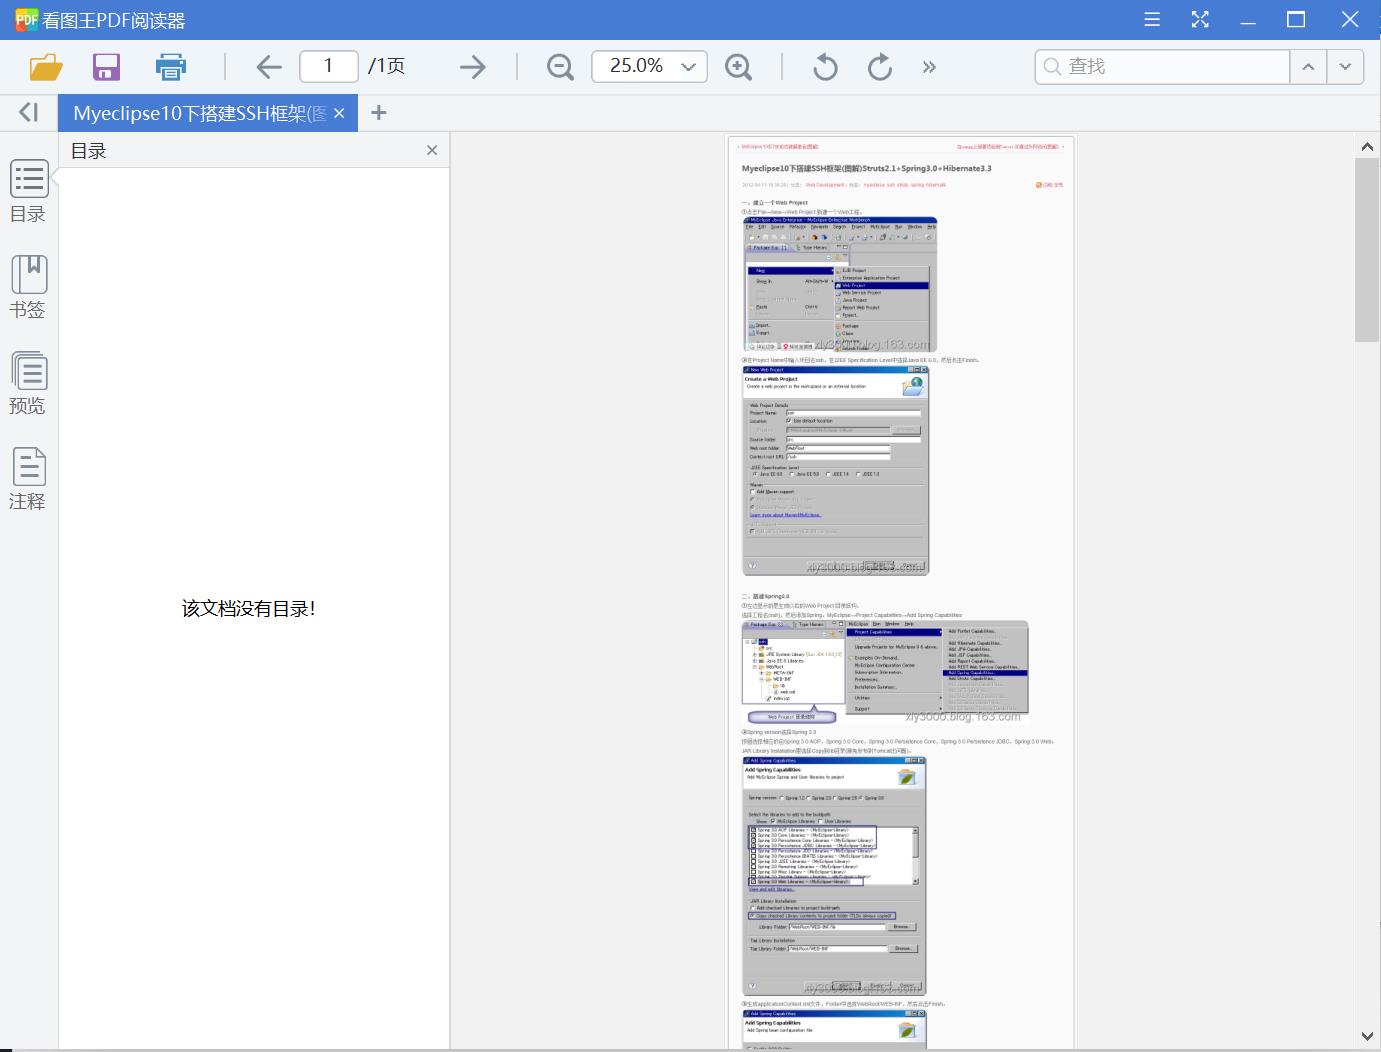This screenshot has width=1381, height=1052.
Task: Expand more toolbar options double chevron
Action: pos(929,67)
